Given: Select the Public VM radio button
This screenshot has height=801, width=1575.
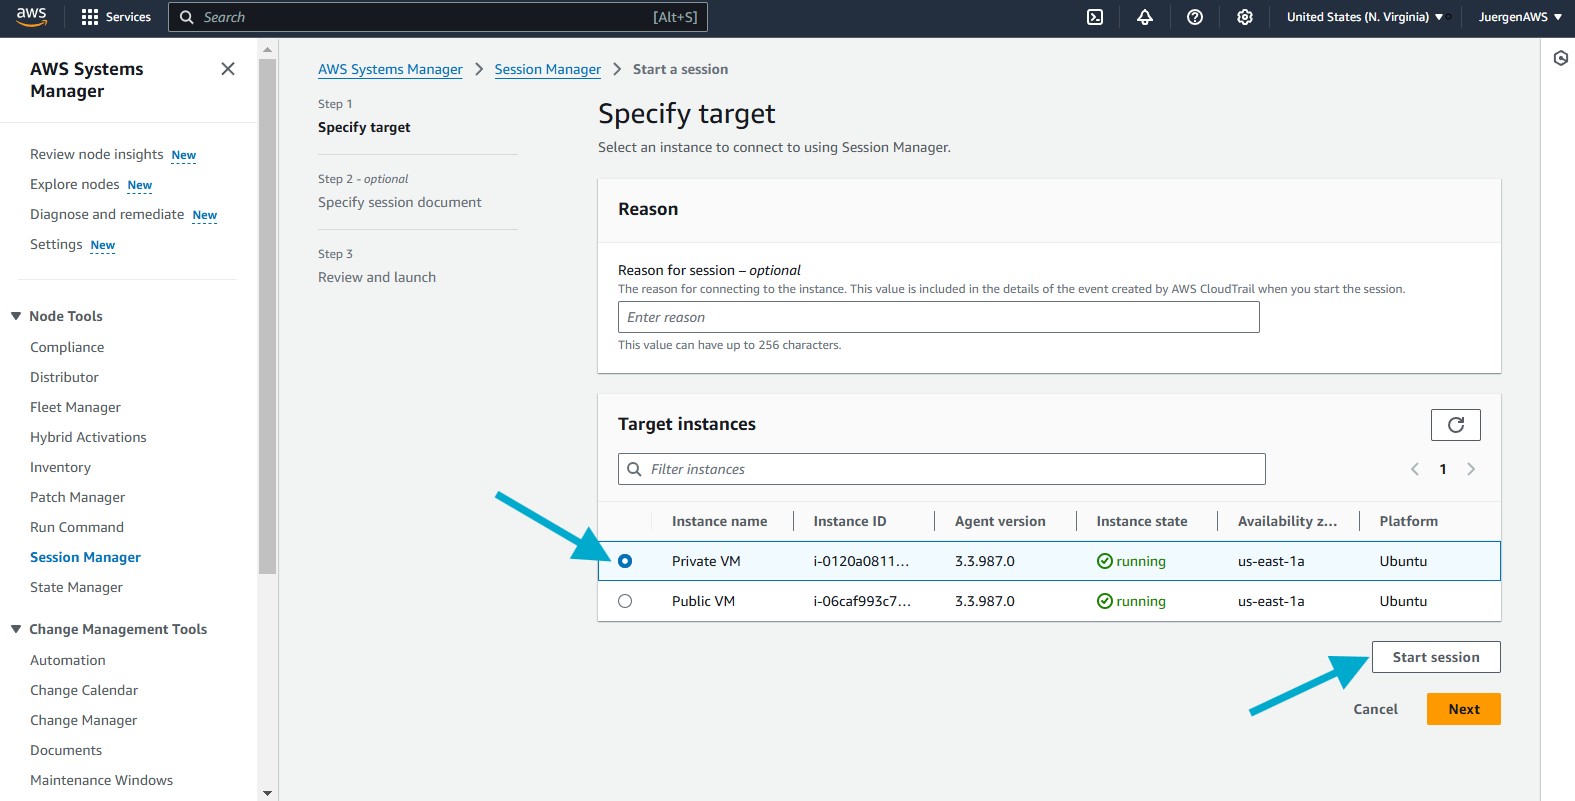Looking at the screenshot, I should pos(625,601).
